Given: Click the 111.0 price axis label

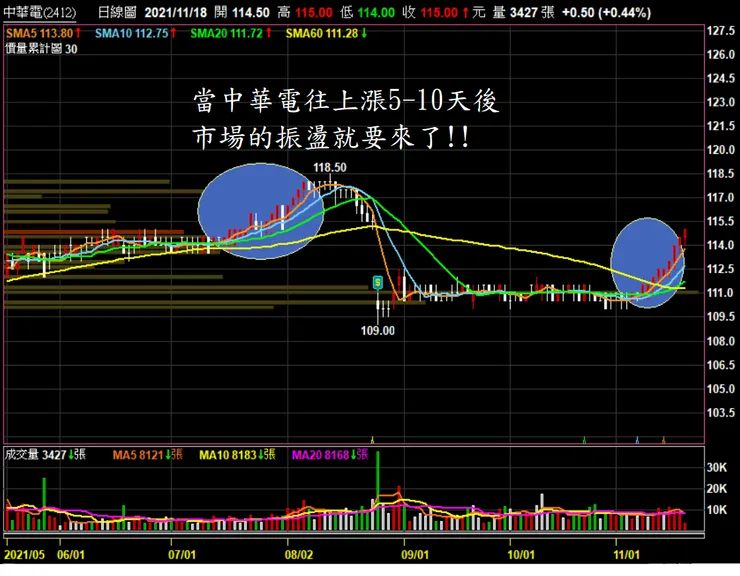Looking at the screenshot, I should (721, 293).
